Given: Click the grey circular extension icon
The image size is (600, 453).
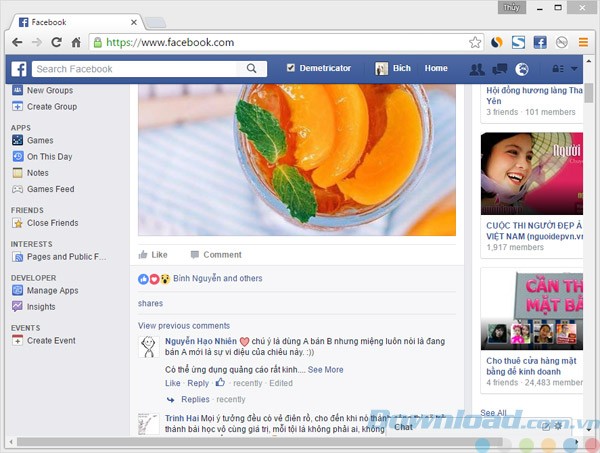Looking at the screenshot, I should [x=562, y=42].
